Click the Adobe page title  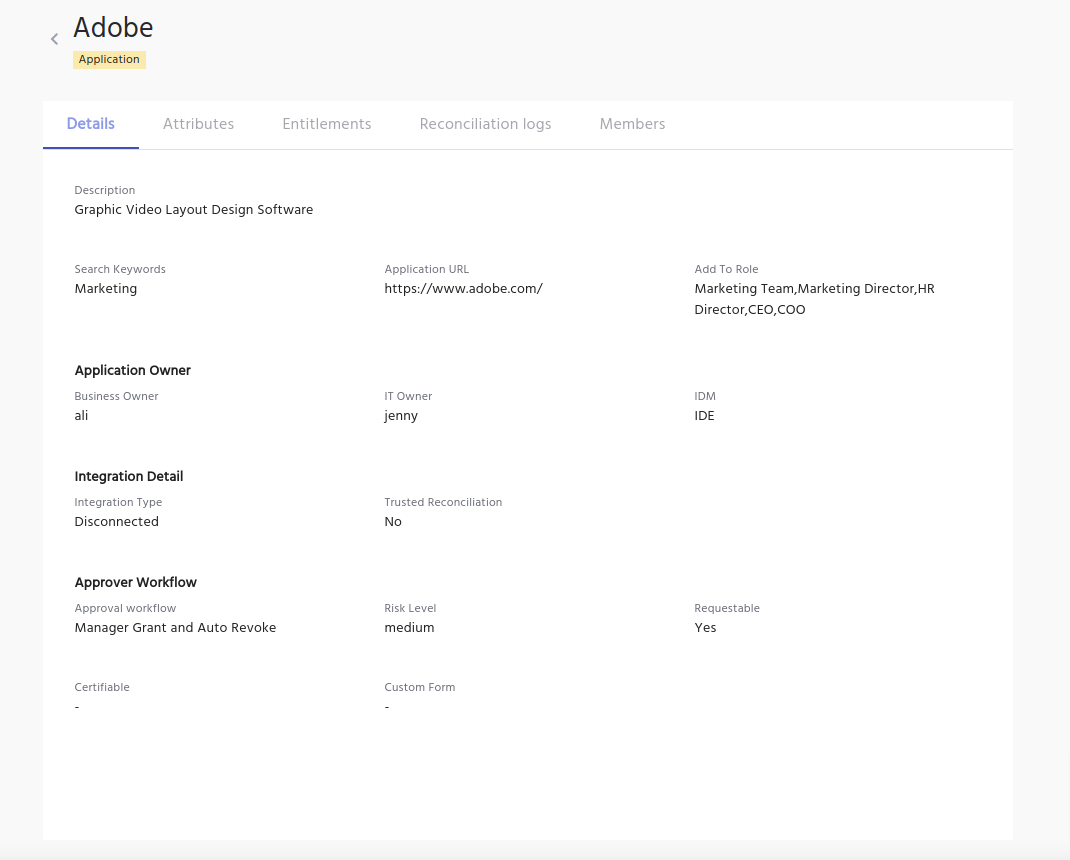[113, 27]
